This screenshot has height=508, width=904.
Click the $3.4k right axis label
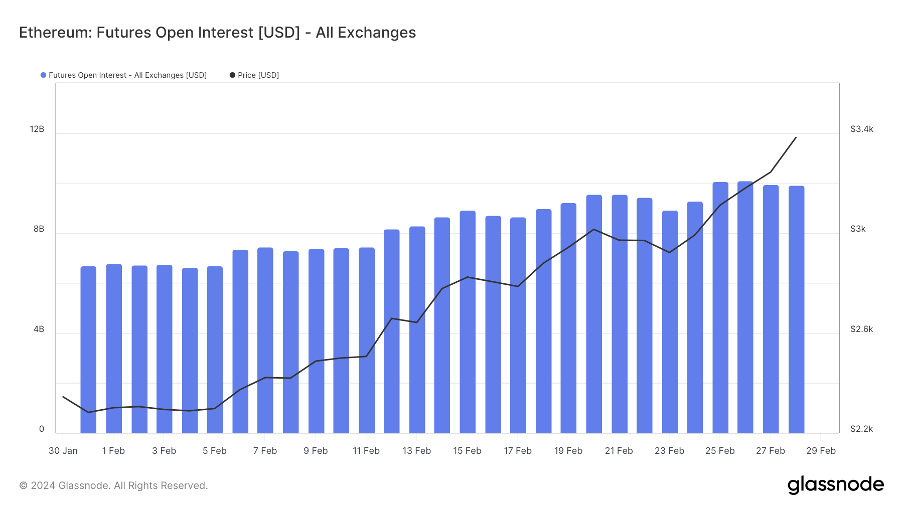[x=862, y=129]
